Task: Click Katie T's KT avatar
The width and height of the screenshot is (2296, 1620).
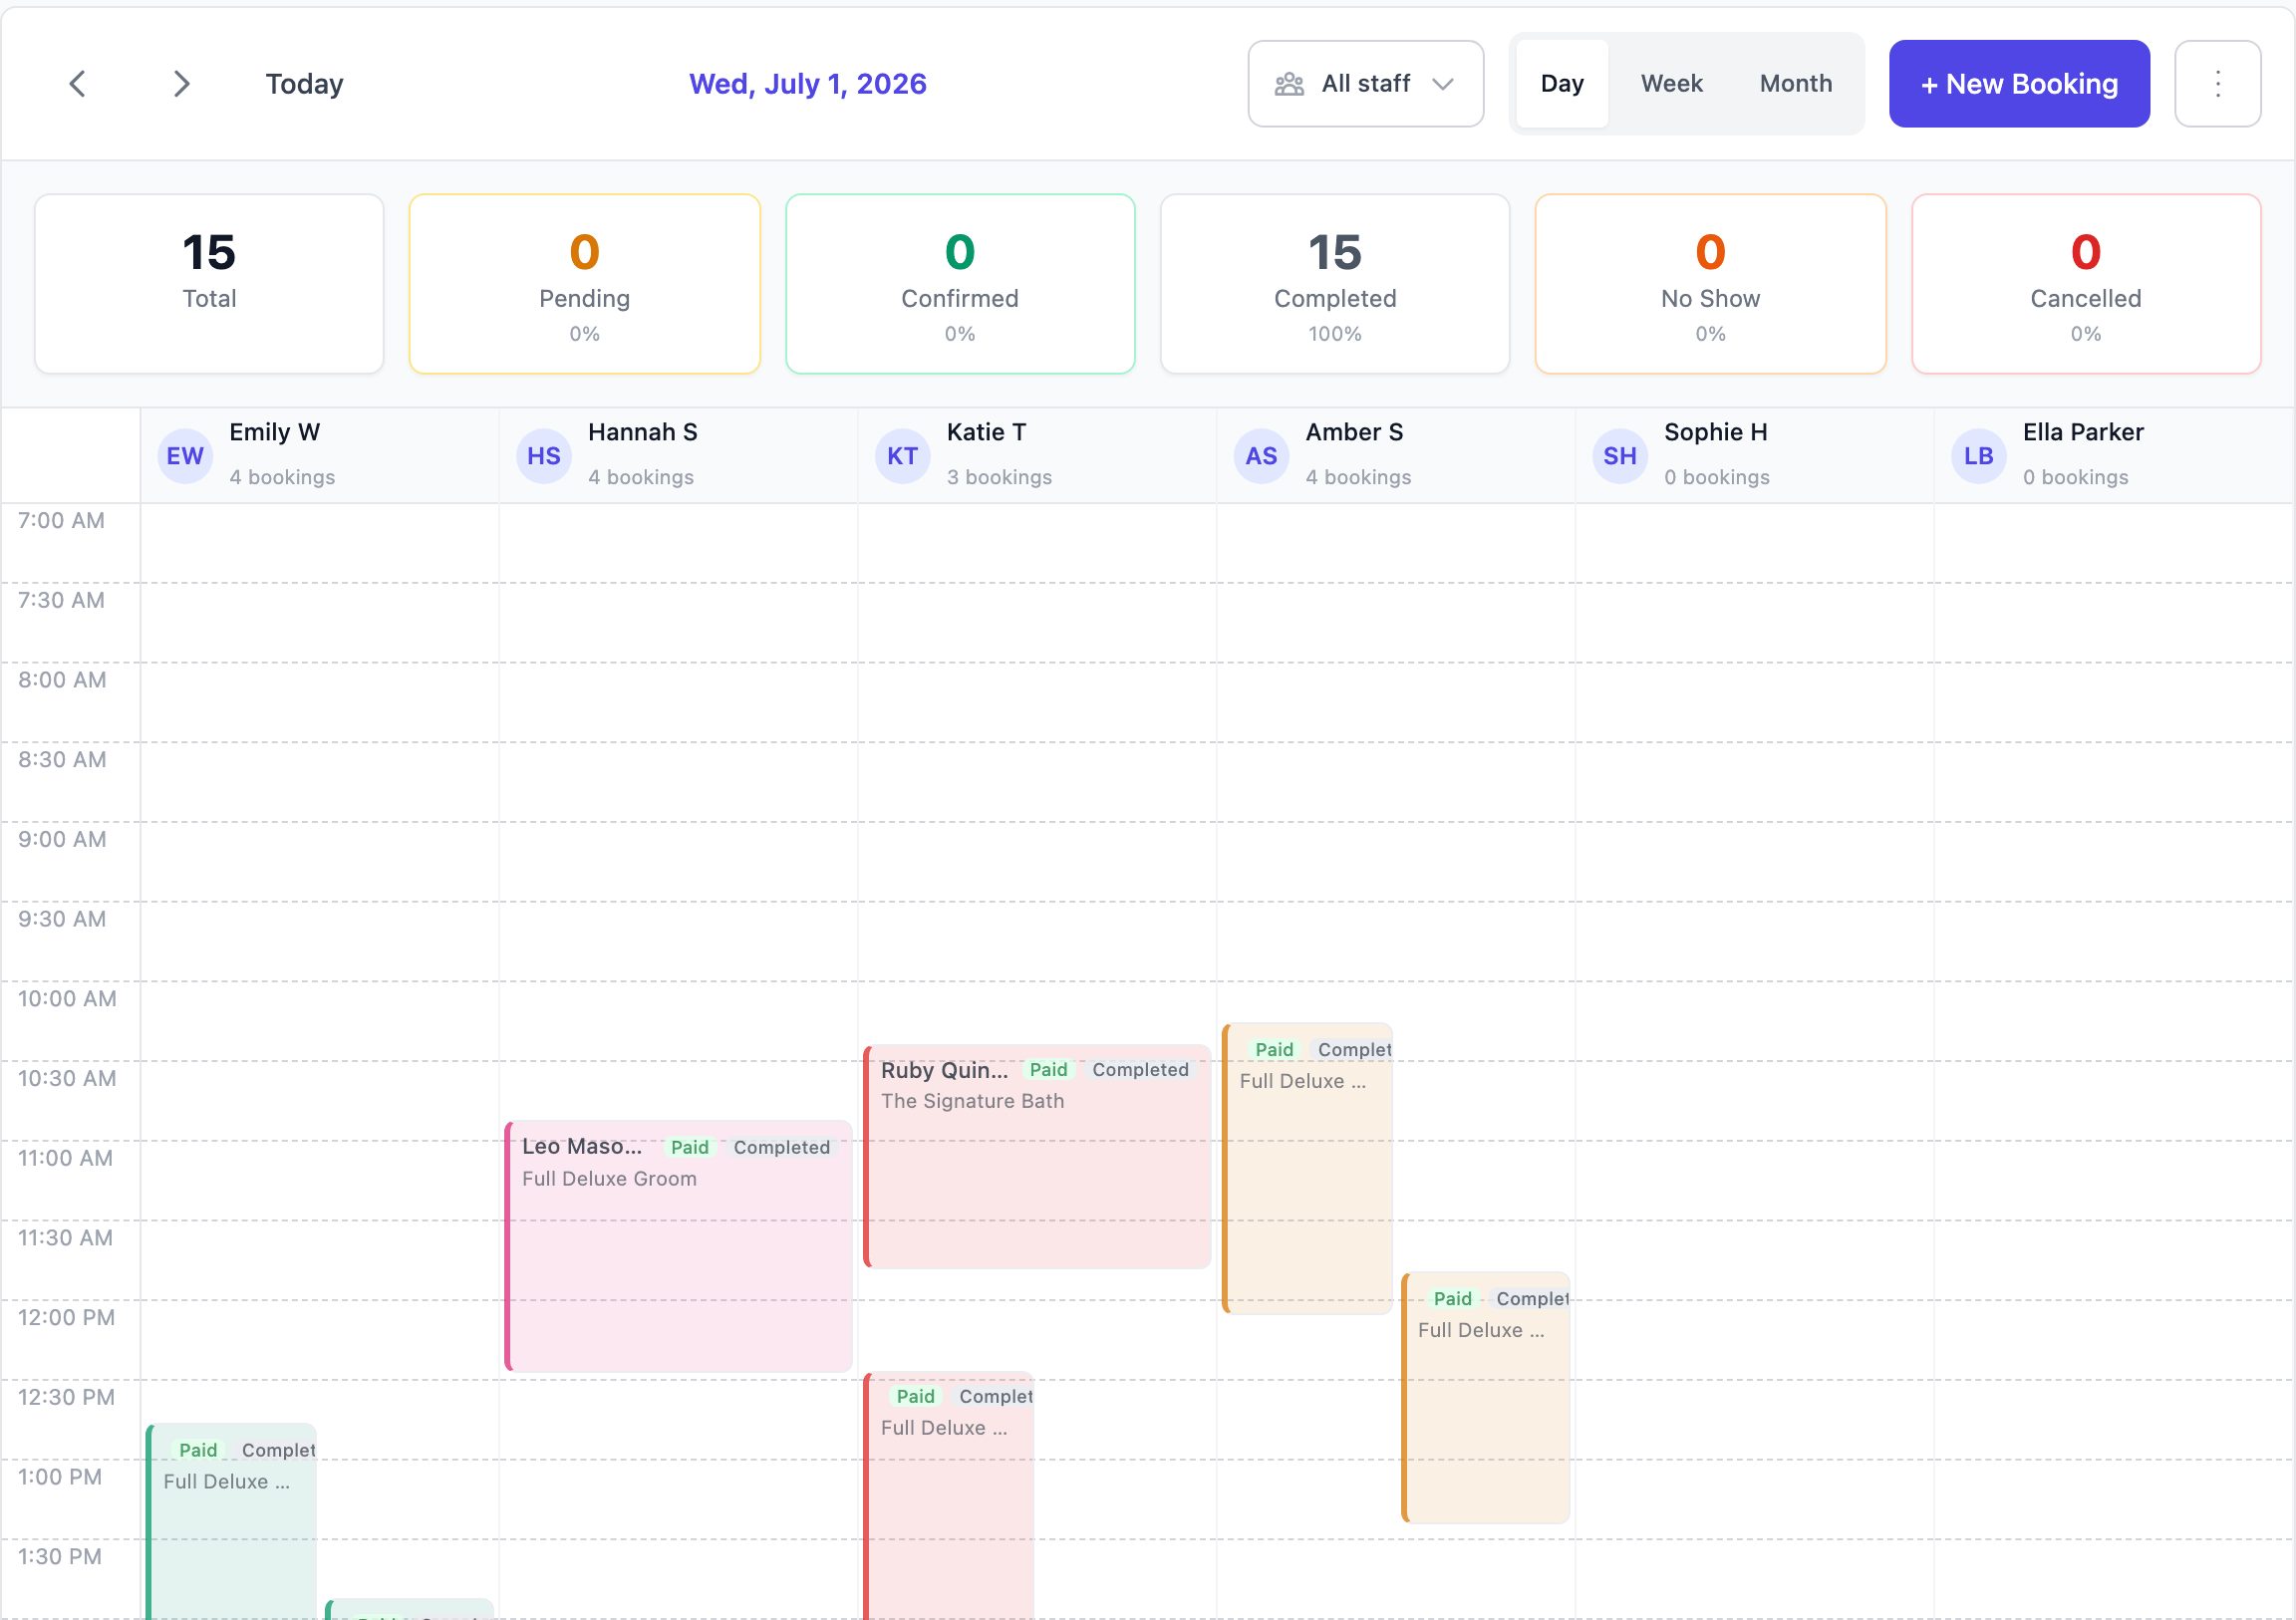Action: coord(902,456)
